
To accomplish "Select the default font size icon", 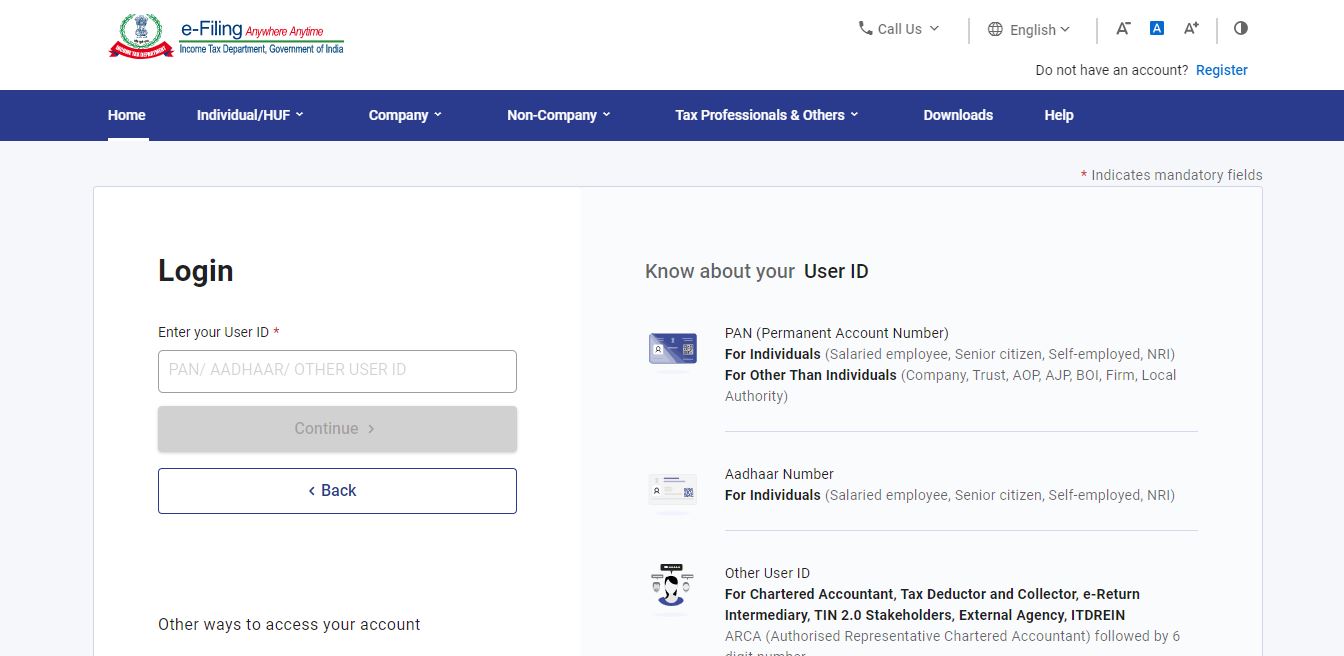I will tap(1156, 29).
